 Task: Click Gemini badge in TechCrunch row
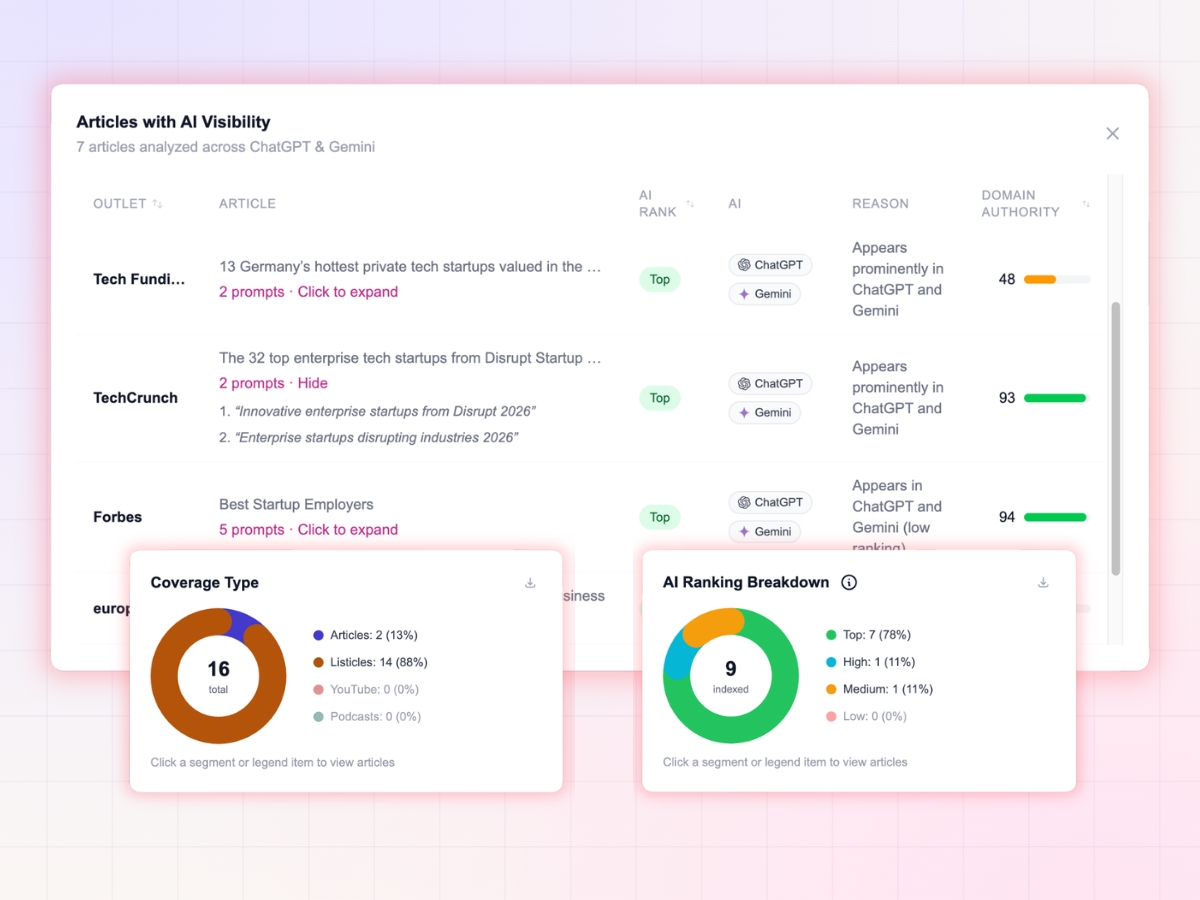tap(765, 413)
